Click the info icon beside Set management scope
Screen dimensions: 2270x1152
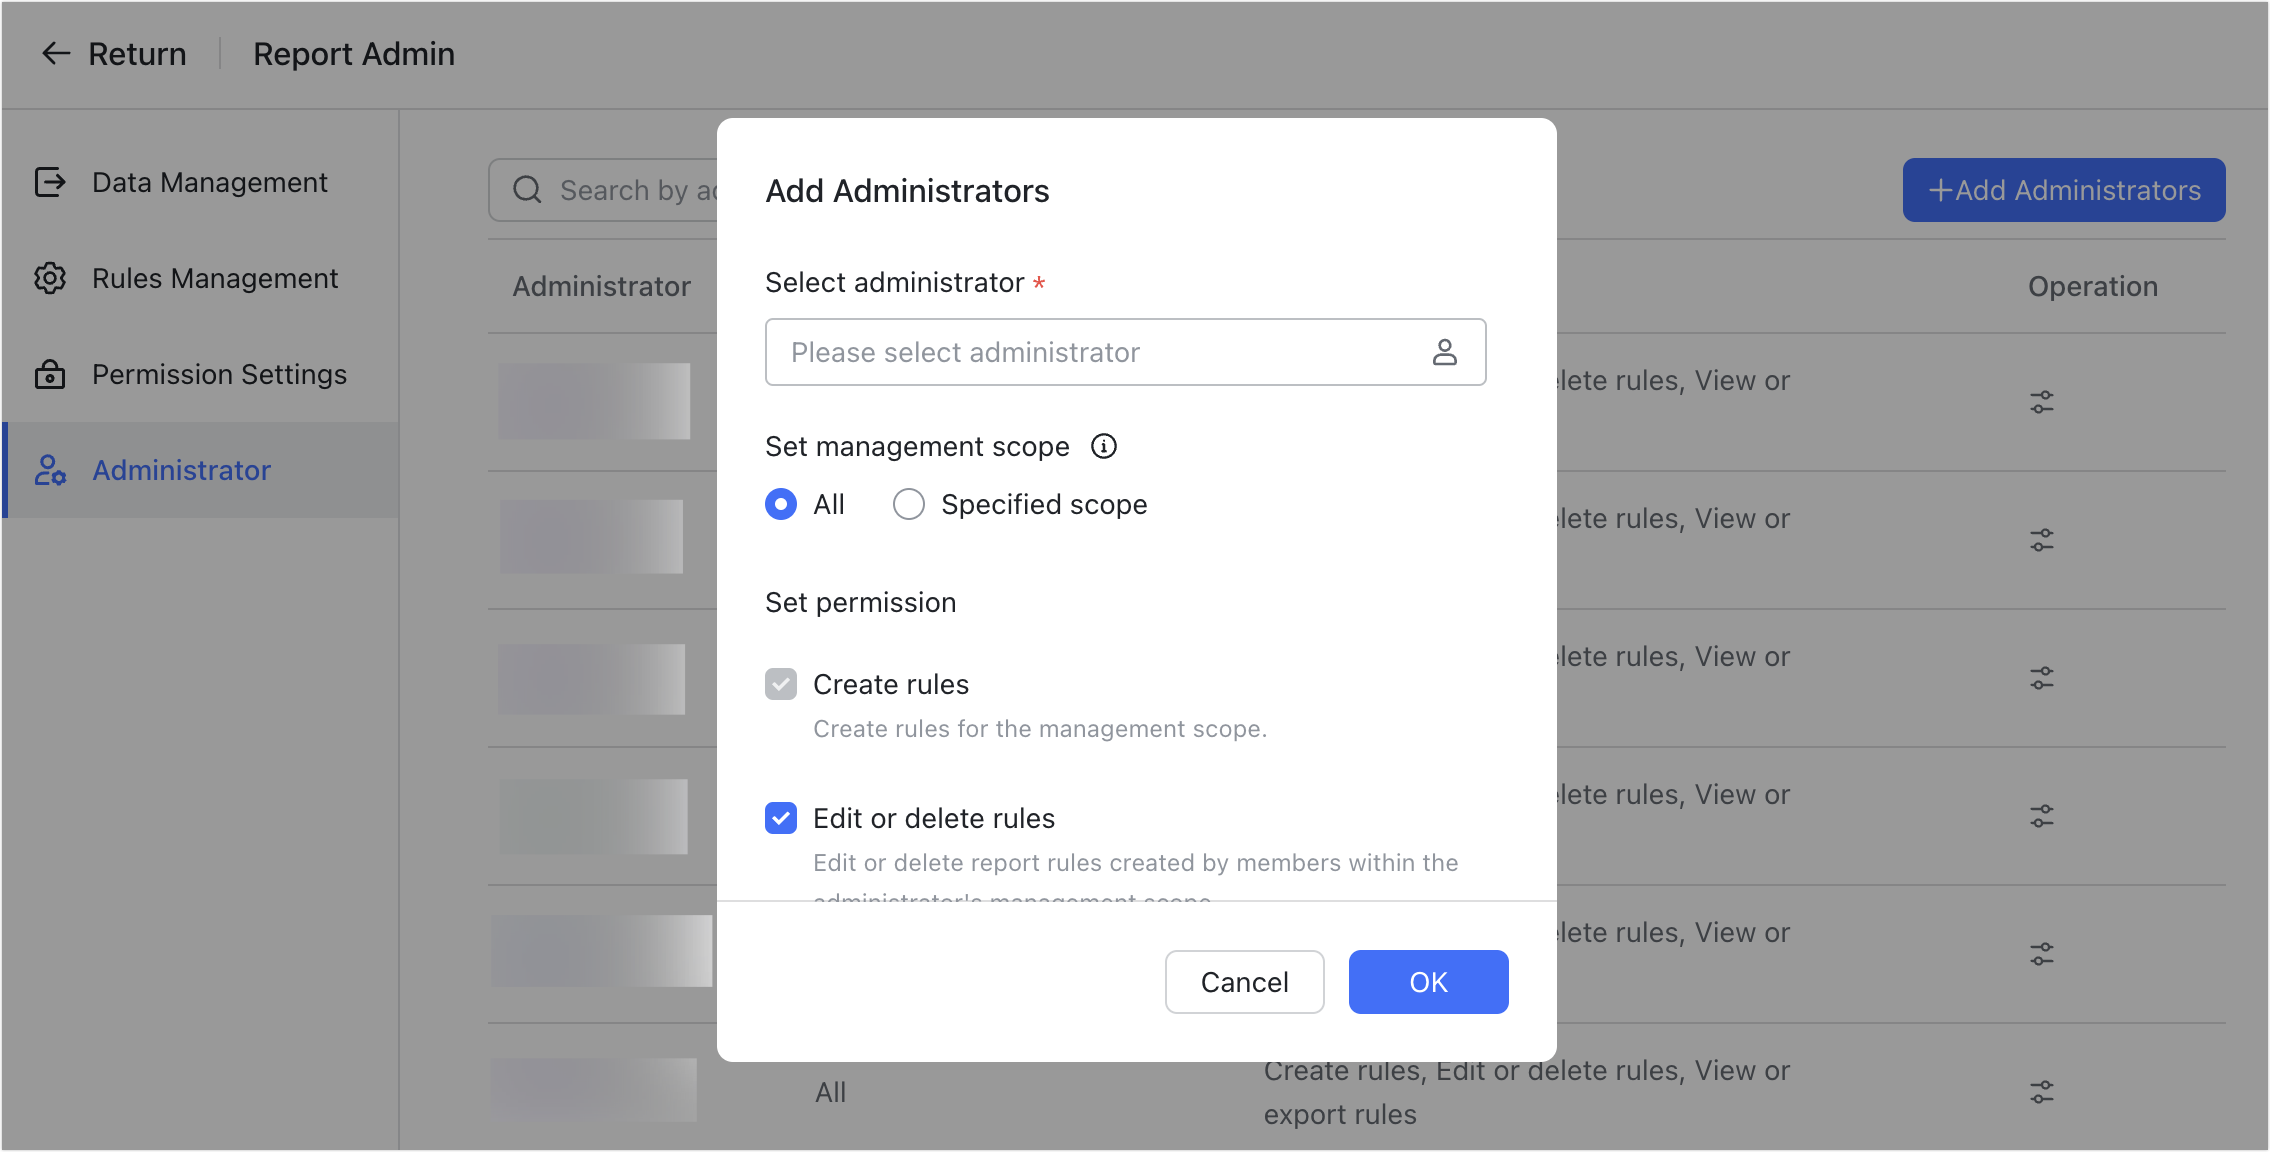1103,446
